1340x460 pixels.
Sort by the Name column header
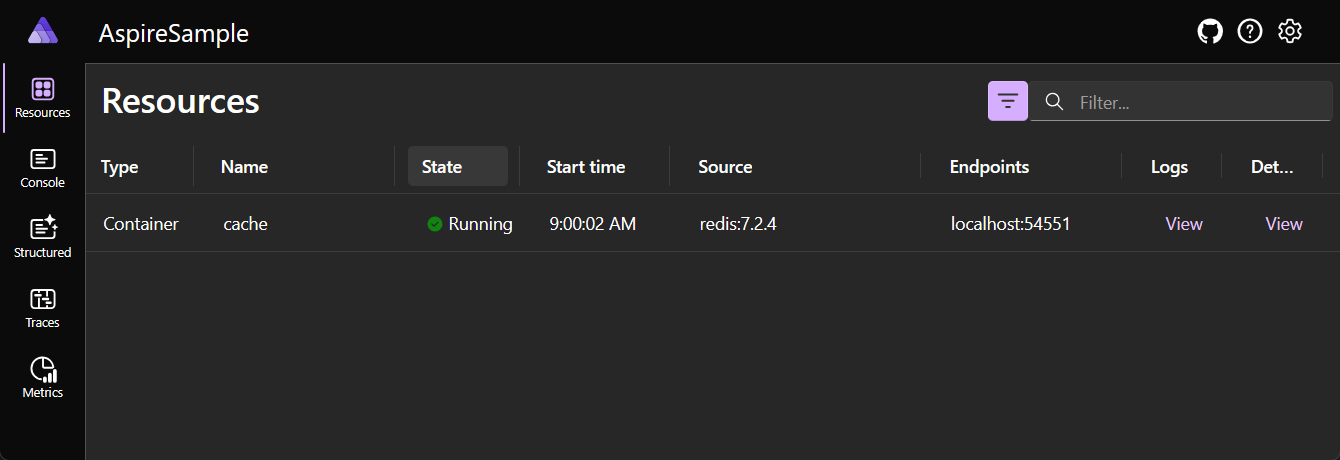pos(245,167)
